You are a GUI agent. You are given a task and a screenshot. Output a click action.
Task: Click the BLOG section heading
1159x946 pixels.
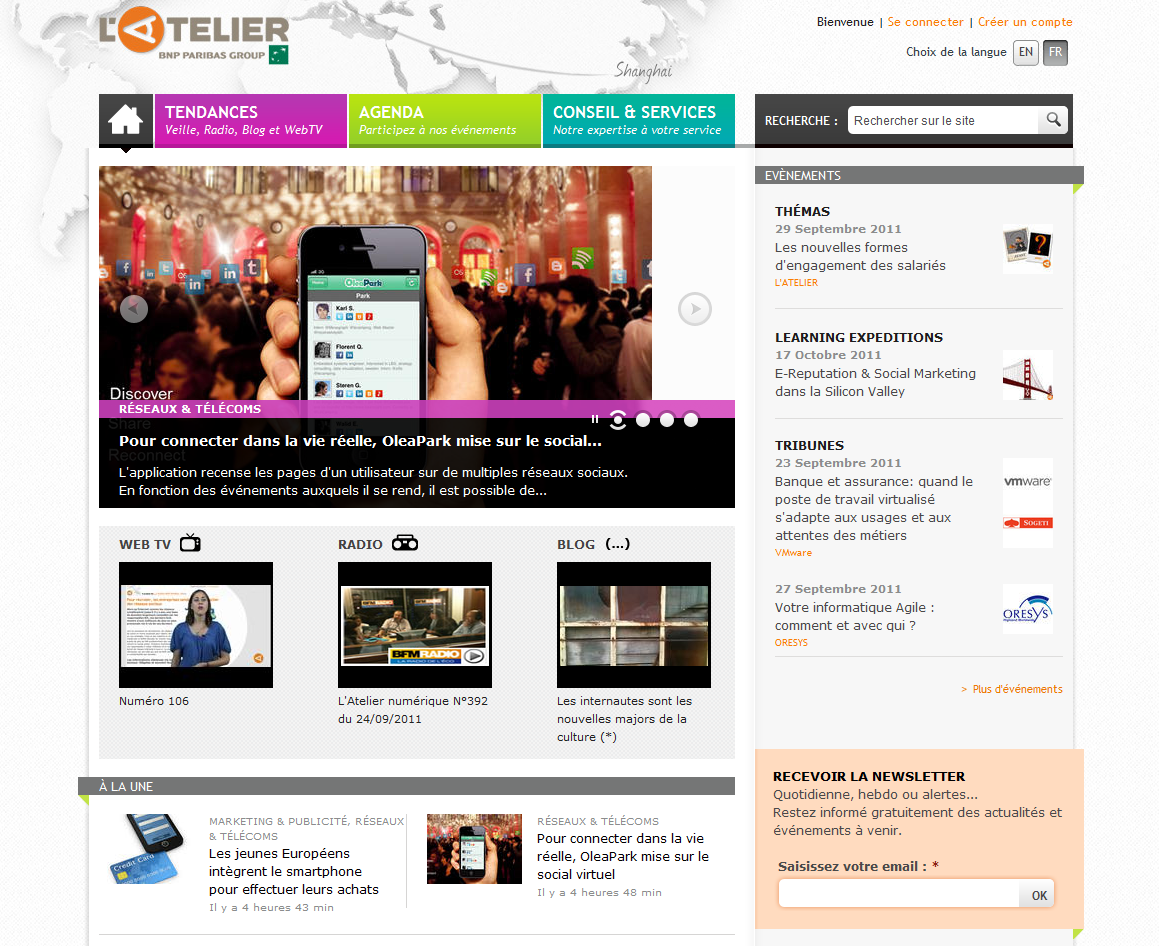pyautogui.click(x=576, y=545)
